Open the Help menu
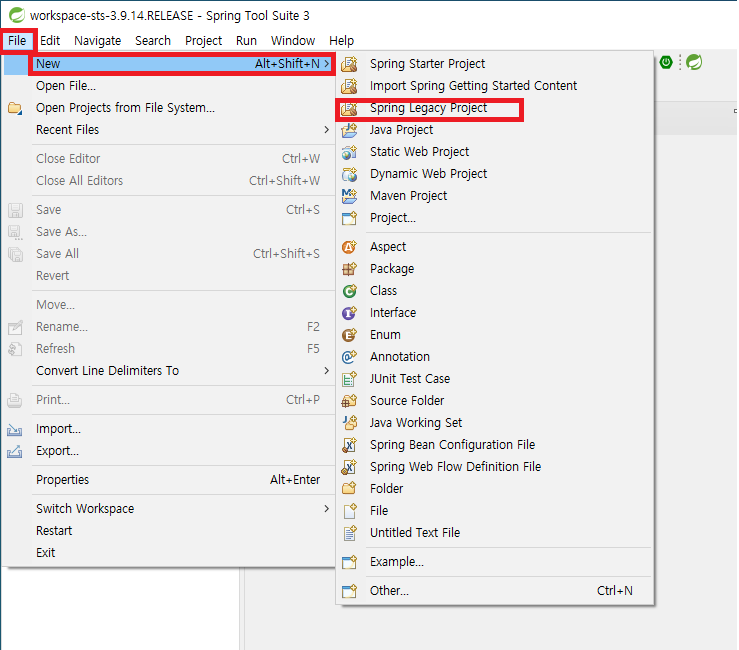 pos(342,41)
